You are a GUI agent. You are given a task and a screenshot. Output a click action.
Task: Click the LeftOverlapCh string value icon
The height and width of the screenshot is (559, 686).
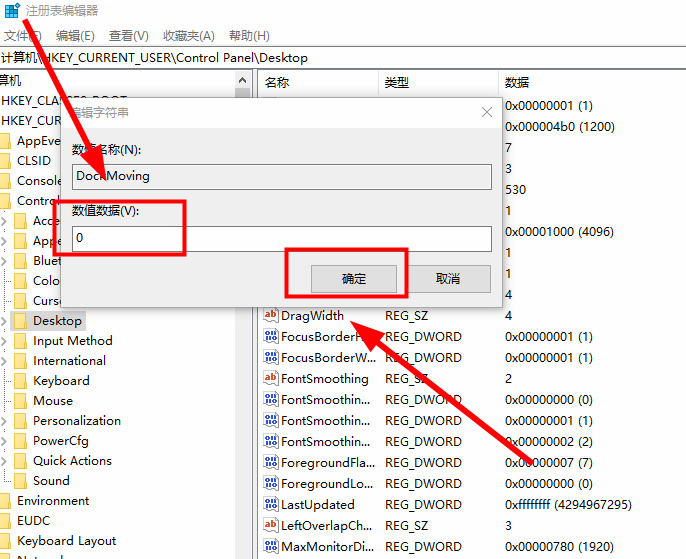pyautogui.click(x=270, y=526)
